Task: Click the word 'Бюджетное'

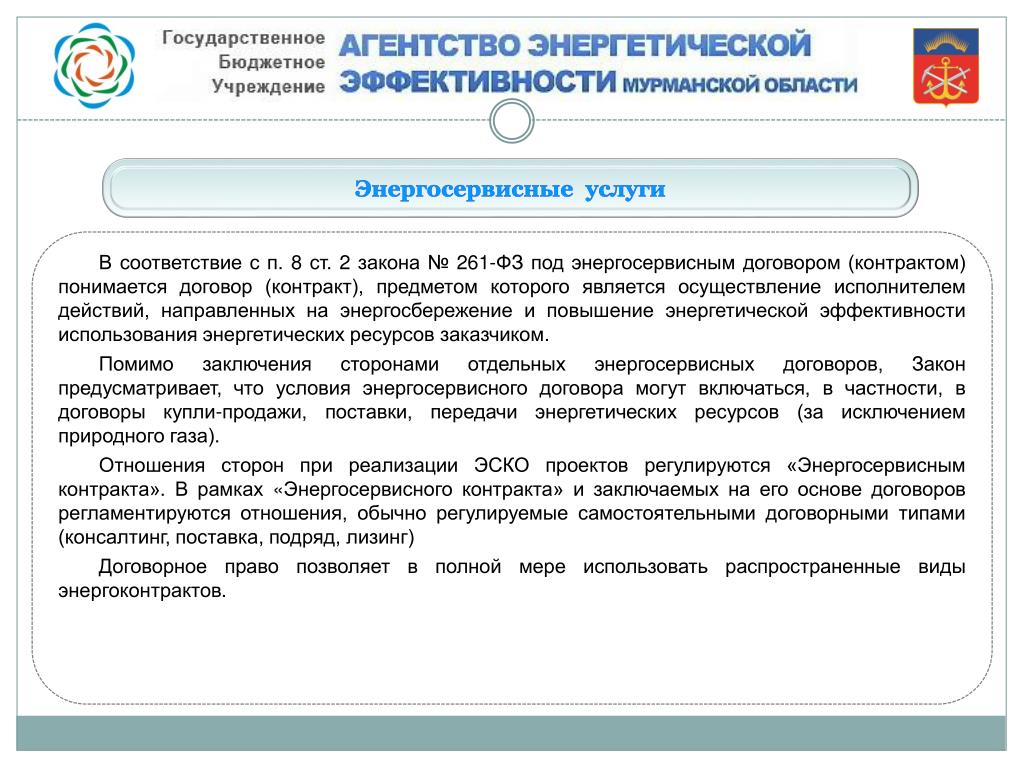Action: (x=271, y=62)
